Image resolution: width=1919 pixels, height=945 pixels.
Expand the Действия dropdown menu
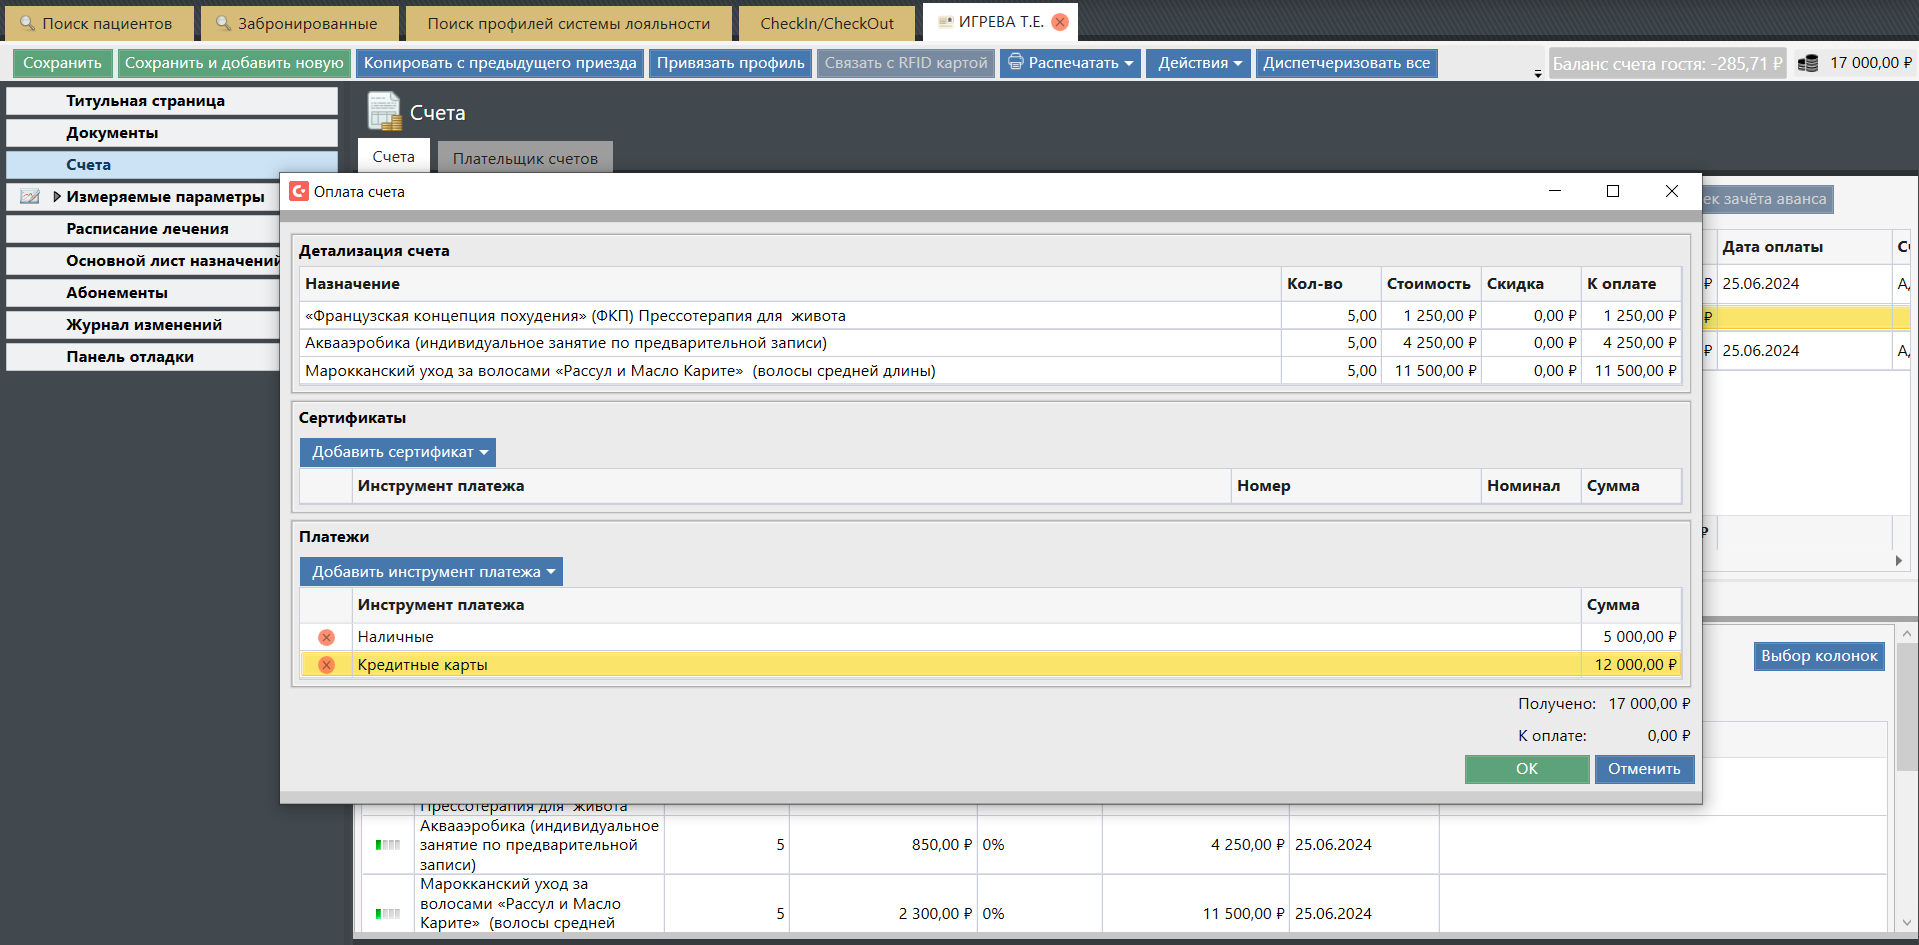1198,63
